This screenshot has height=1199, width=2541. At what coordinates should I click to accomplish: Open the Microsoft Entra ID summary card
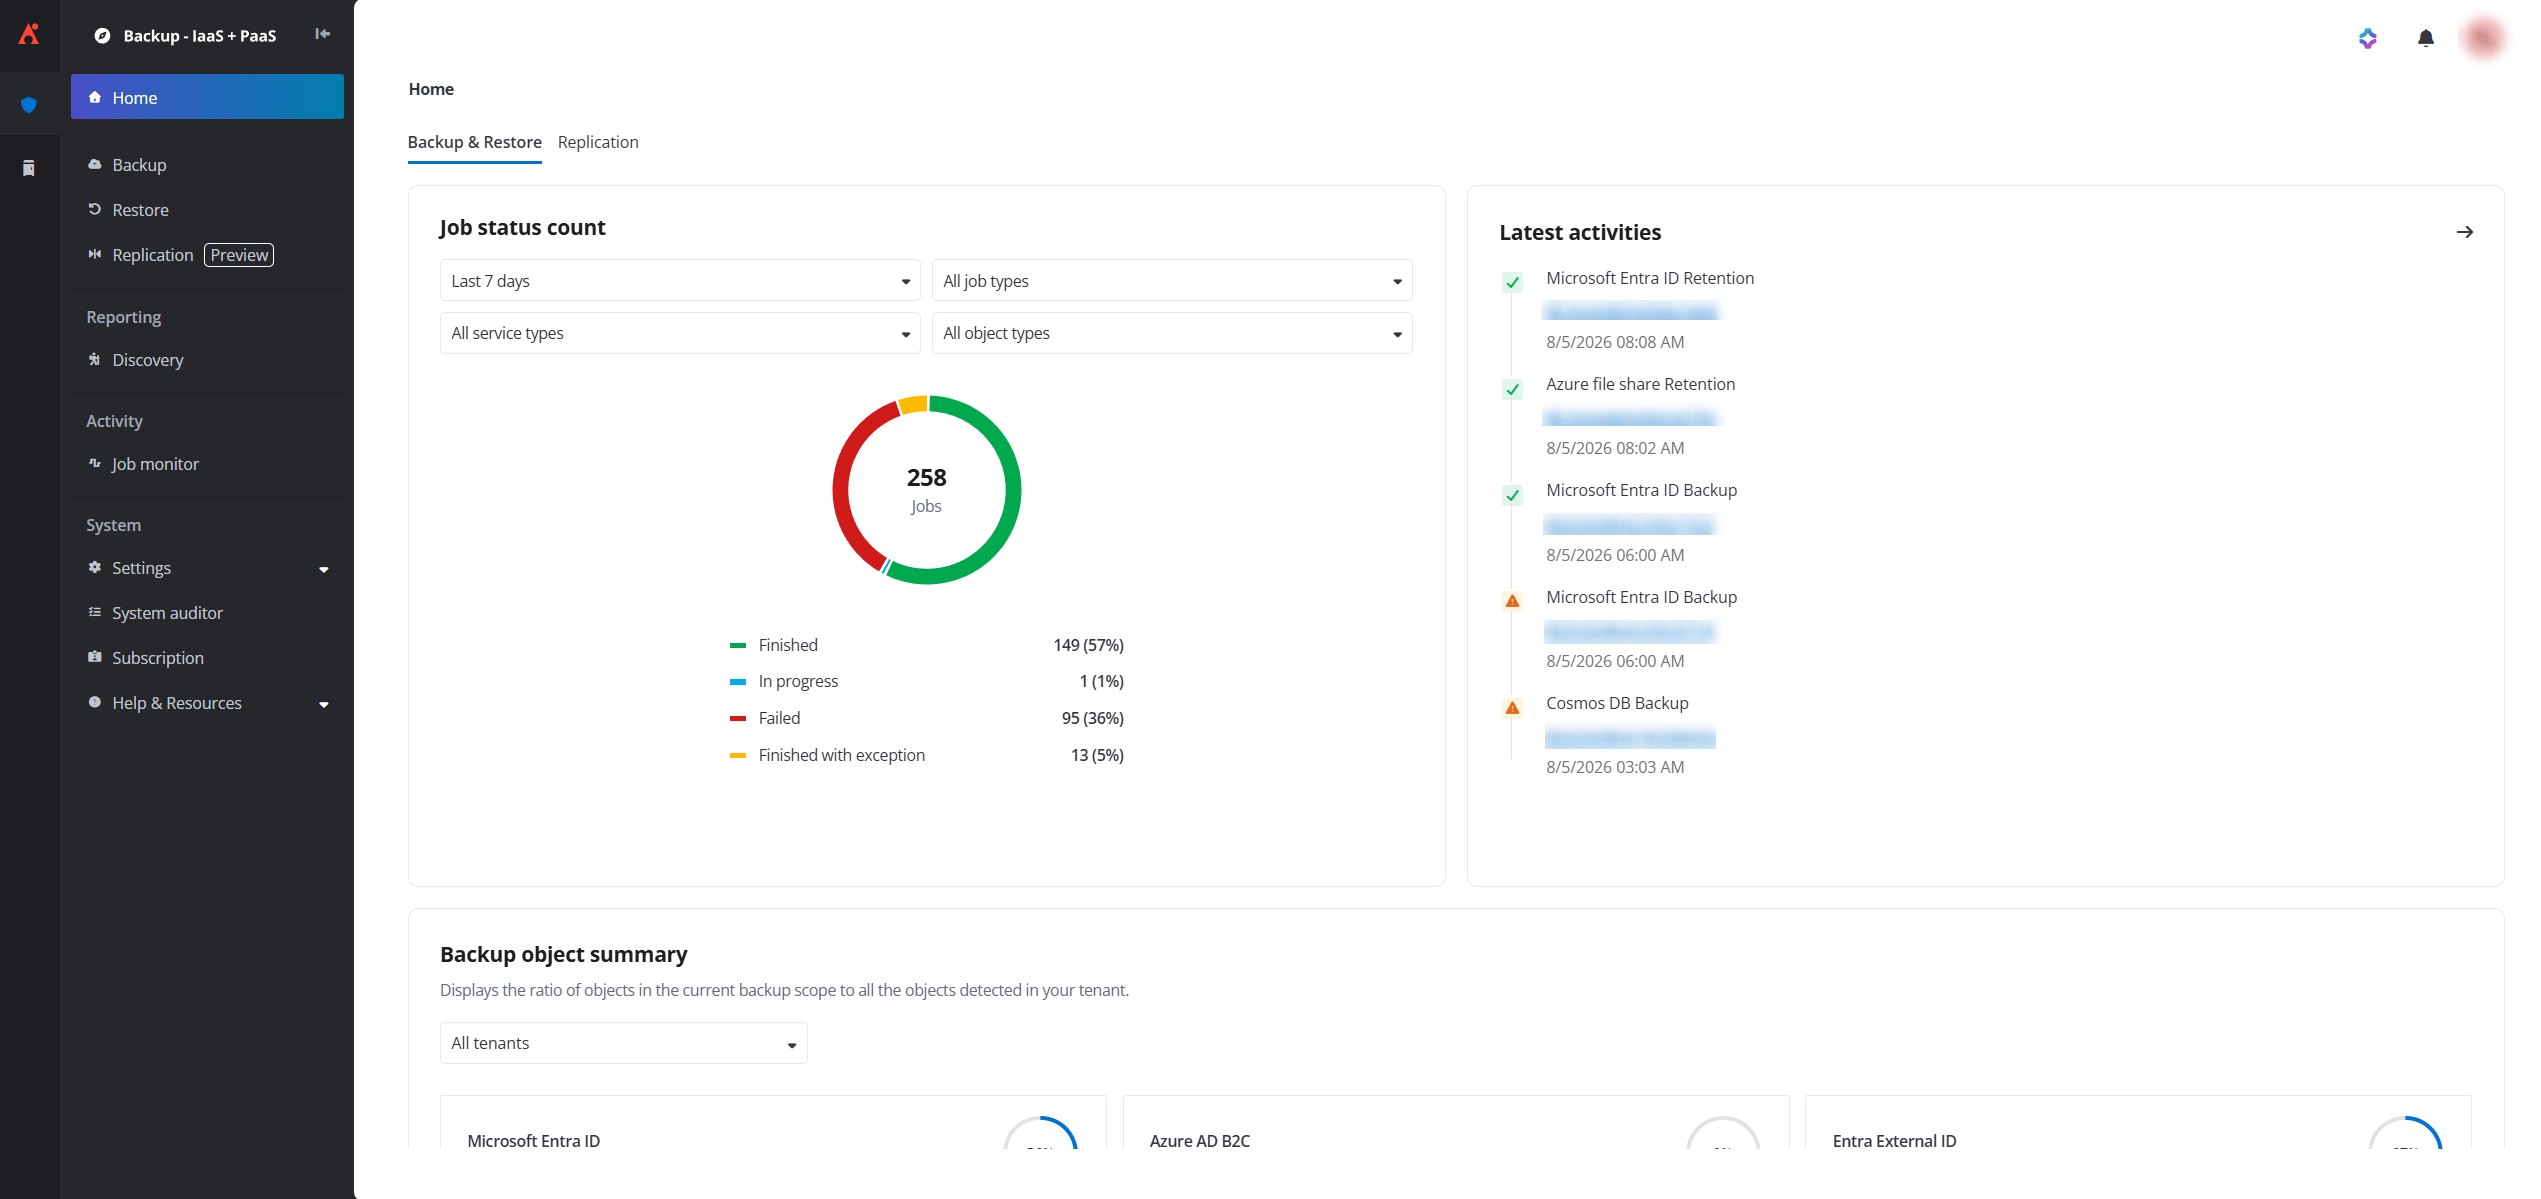pos(773,1122)
